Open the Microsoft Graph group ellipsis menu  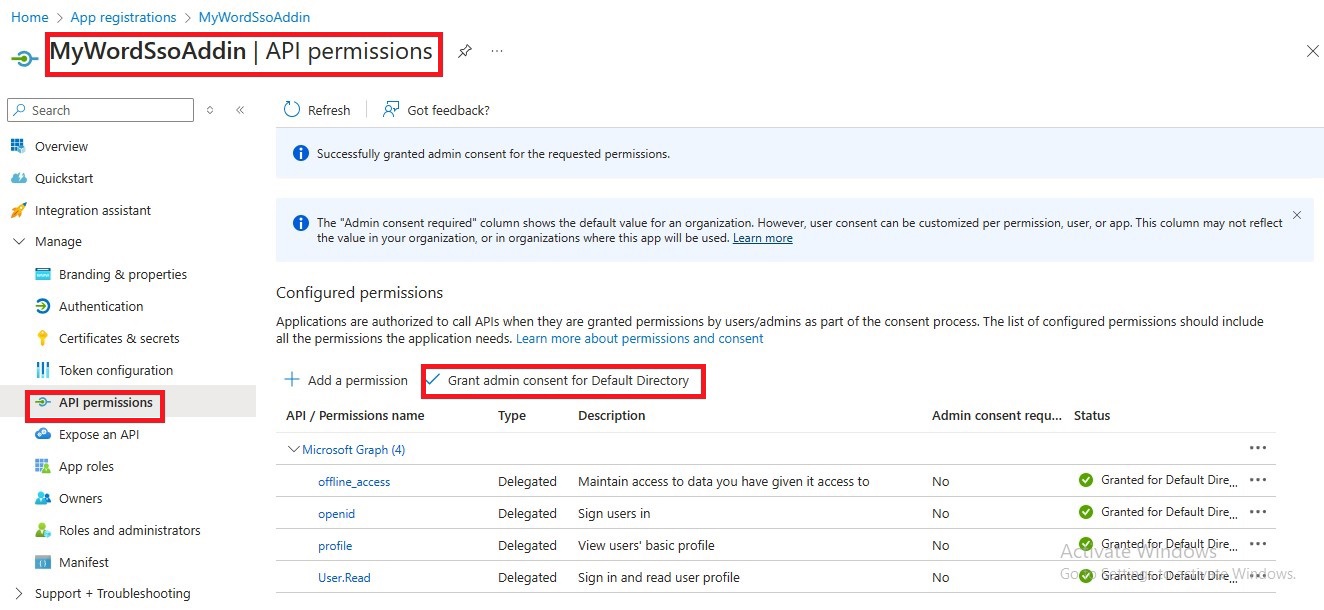point(1258,448)
